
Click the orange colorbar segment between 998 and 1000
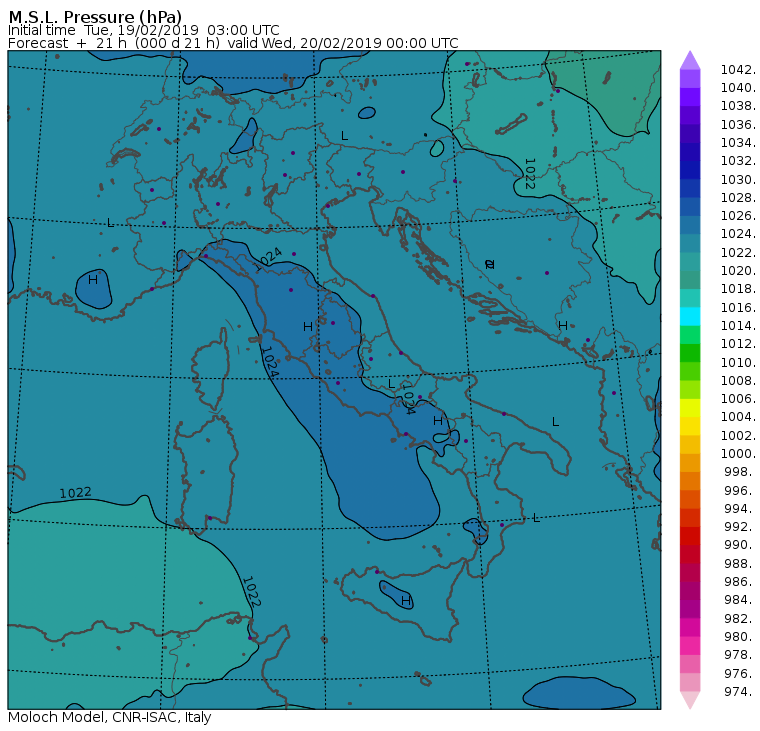pyautogui.click(x=690, y=463)
